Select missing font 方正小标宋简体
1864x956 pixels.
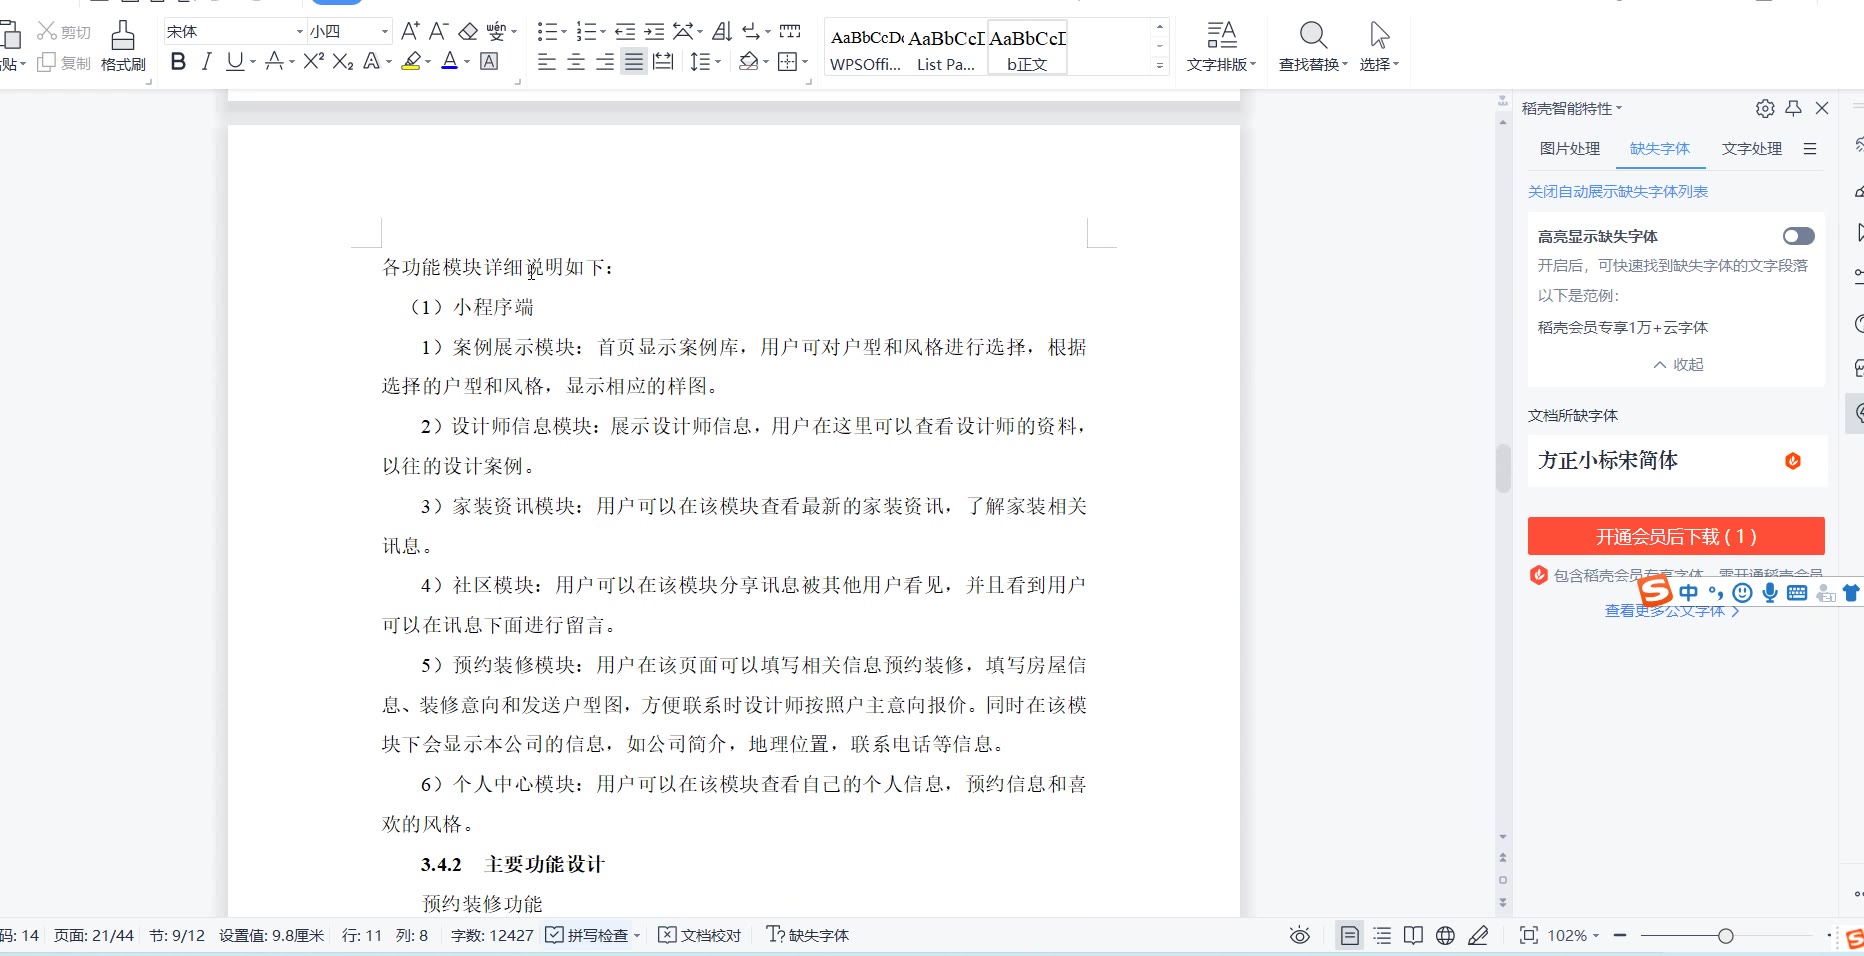1677,461
